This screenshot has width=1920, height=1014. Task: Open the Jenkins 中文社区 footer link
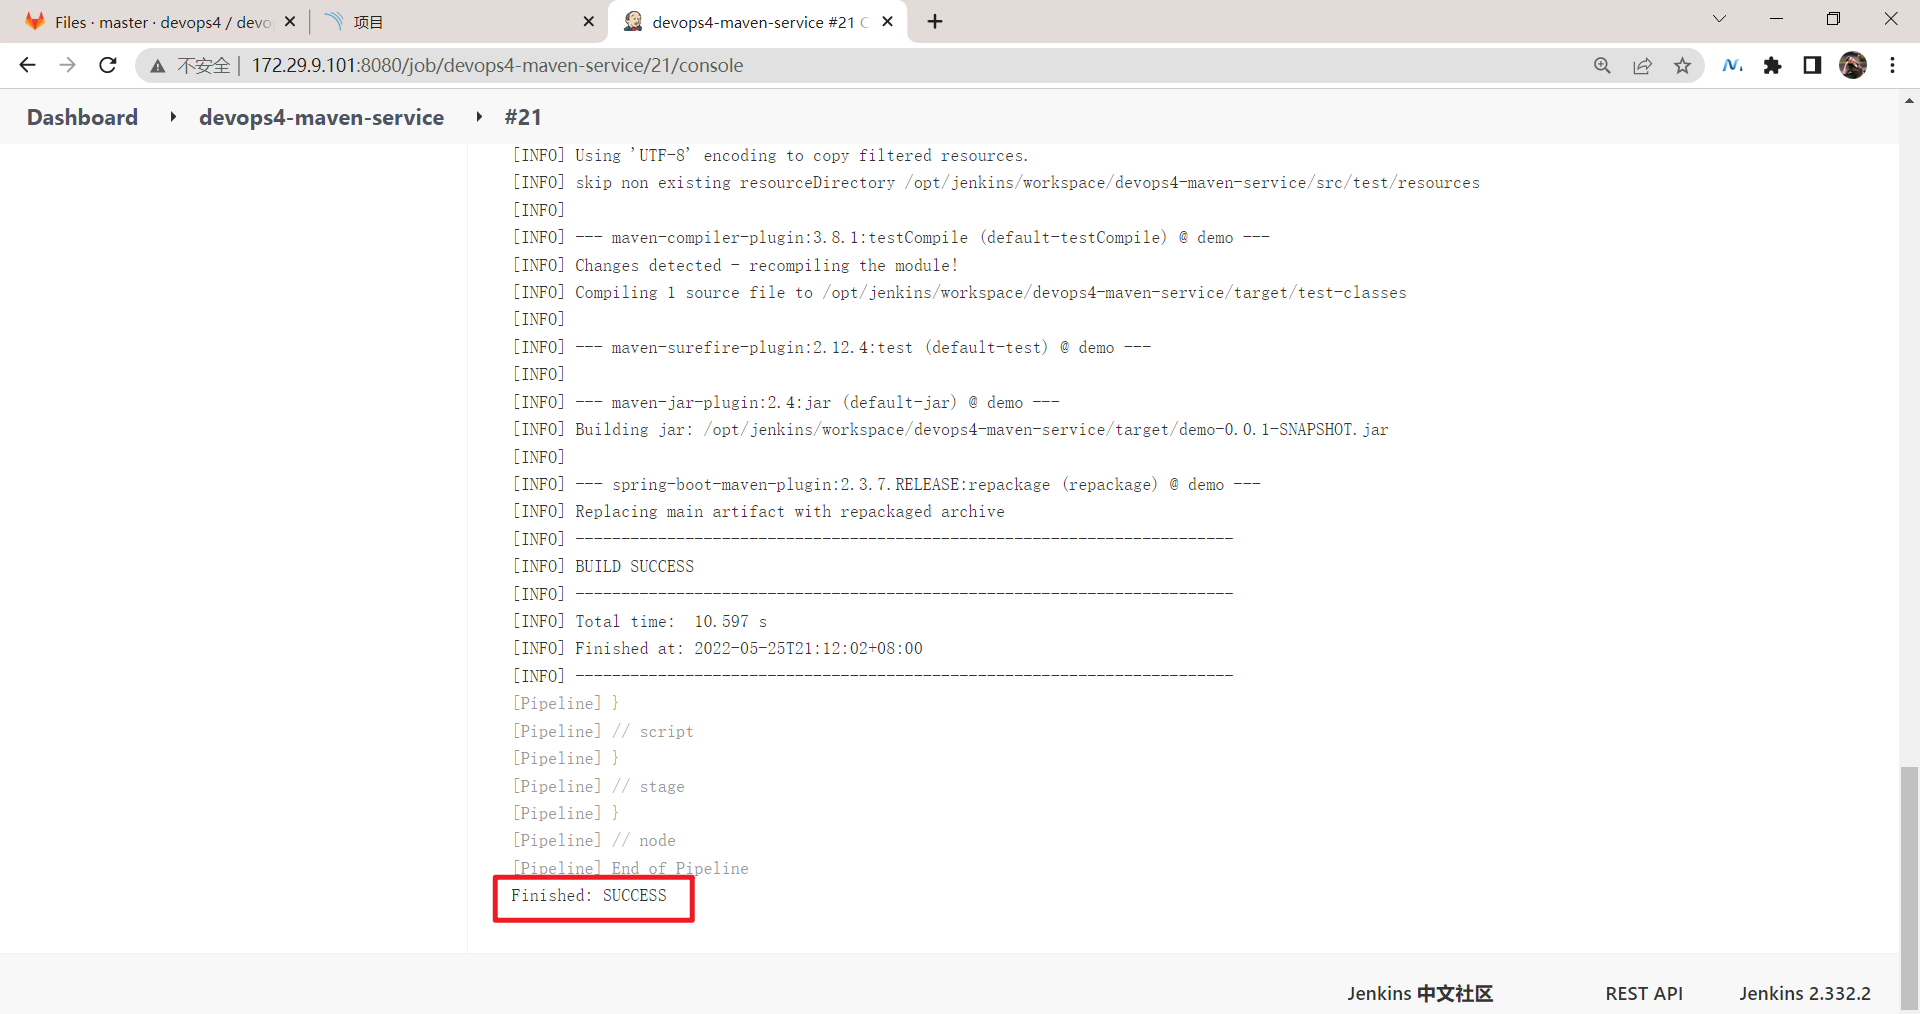tap(1419, 993)
